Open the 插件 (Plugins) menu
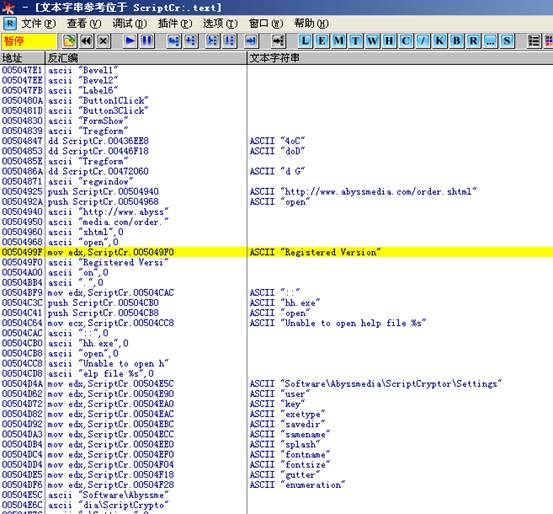This screenshot has width=553, height=514. (175, 24)
